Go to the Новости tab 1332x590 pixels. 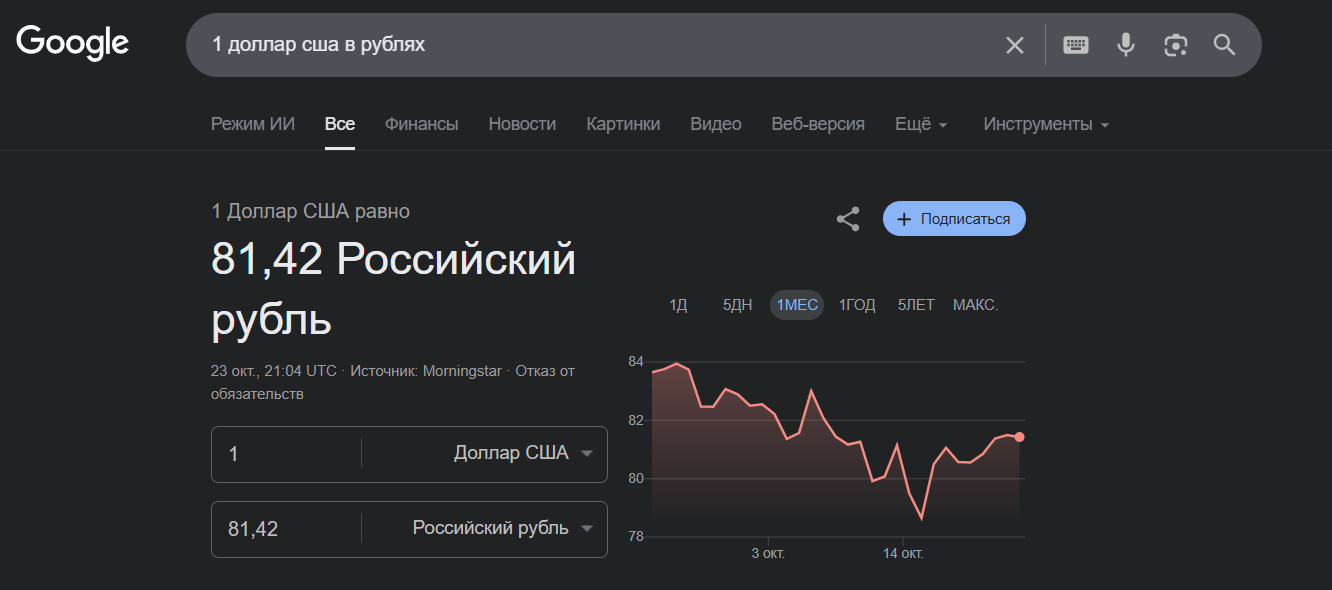522,124
